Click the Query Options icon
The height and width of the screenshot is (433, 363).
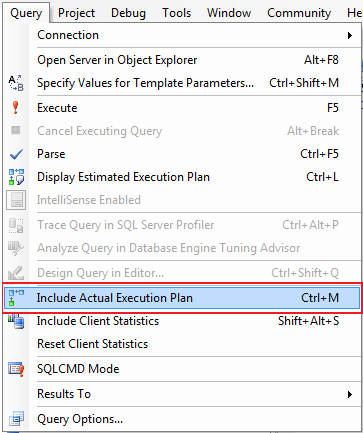(x=16, y=419)
